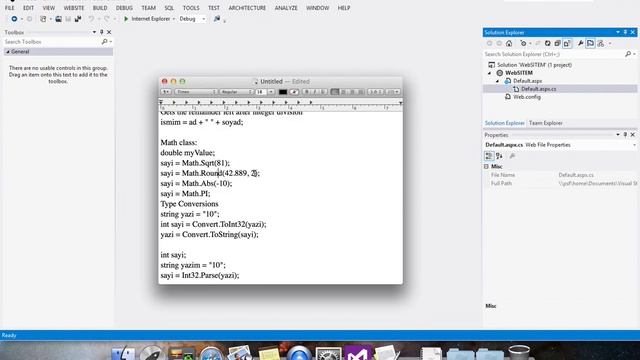Collapse the Misc category in Properties
This screenshot has height=360, width=640.
[486, 167]
